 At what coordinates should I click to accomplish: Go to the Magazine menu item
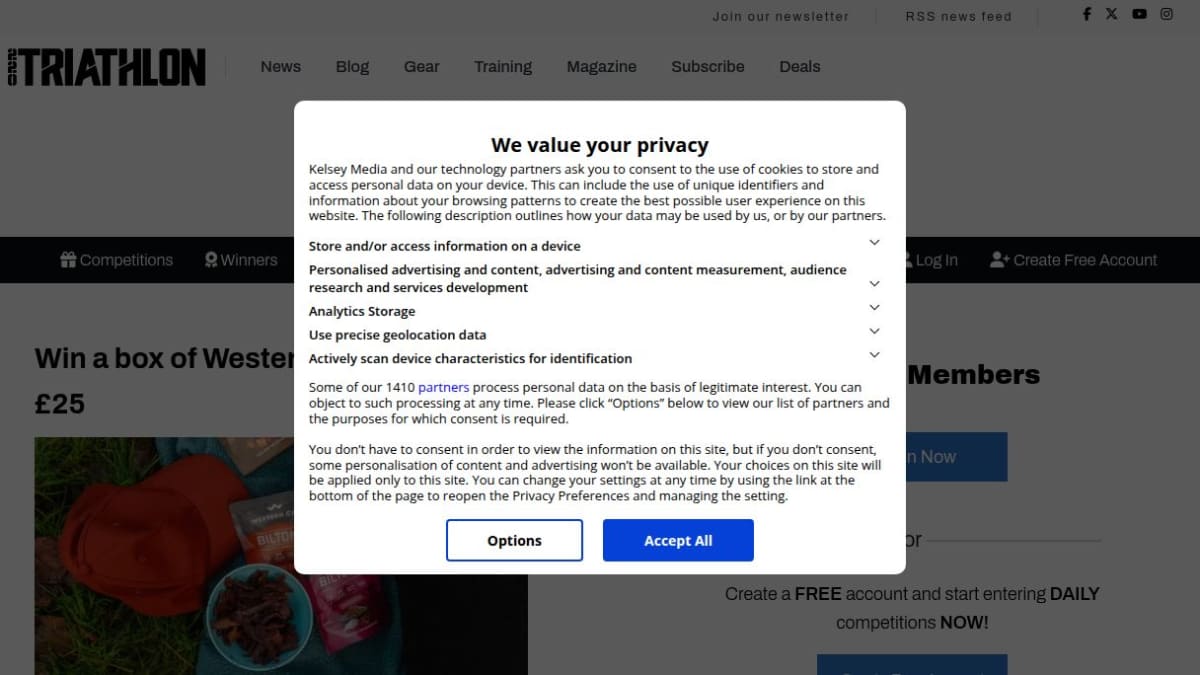[601, 67]
